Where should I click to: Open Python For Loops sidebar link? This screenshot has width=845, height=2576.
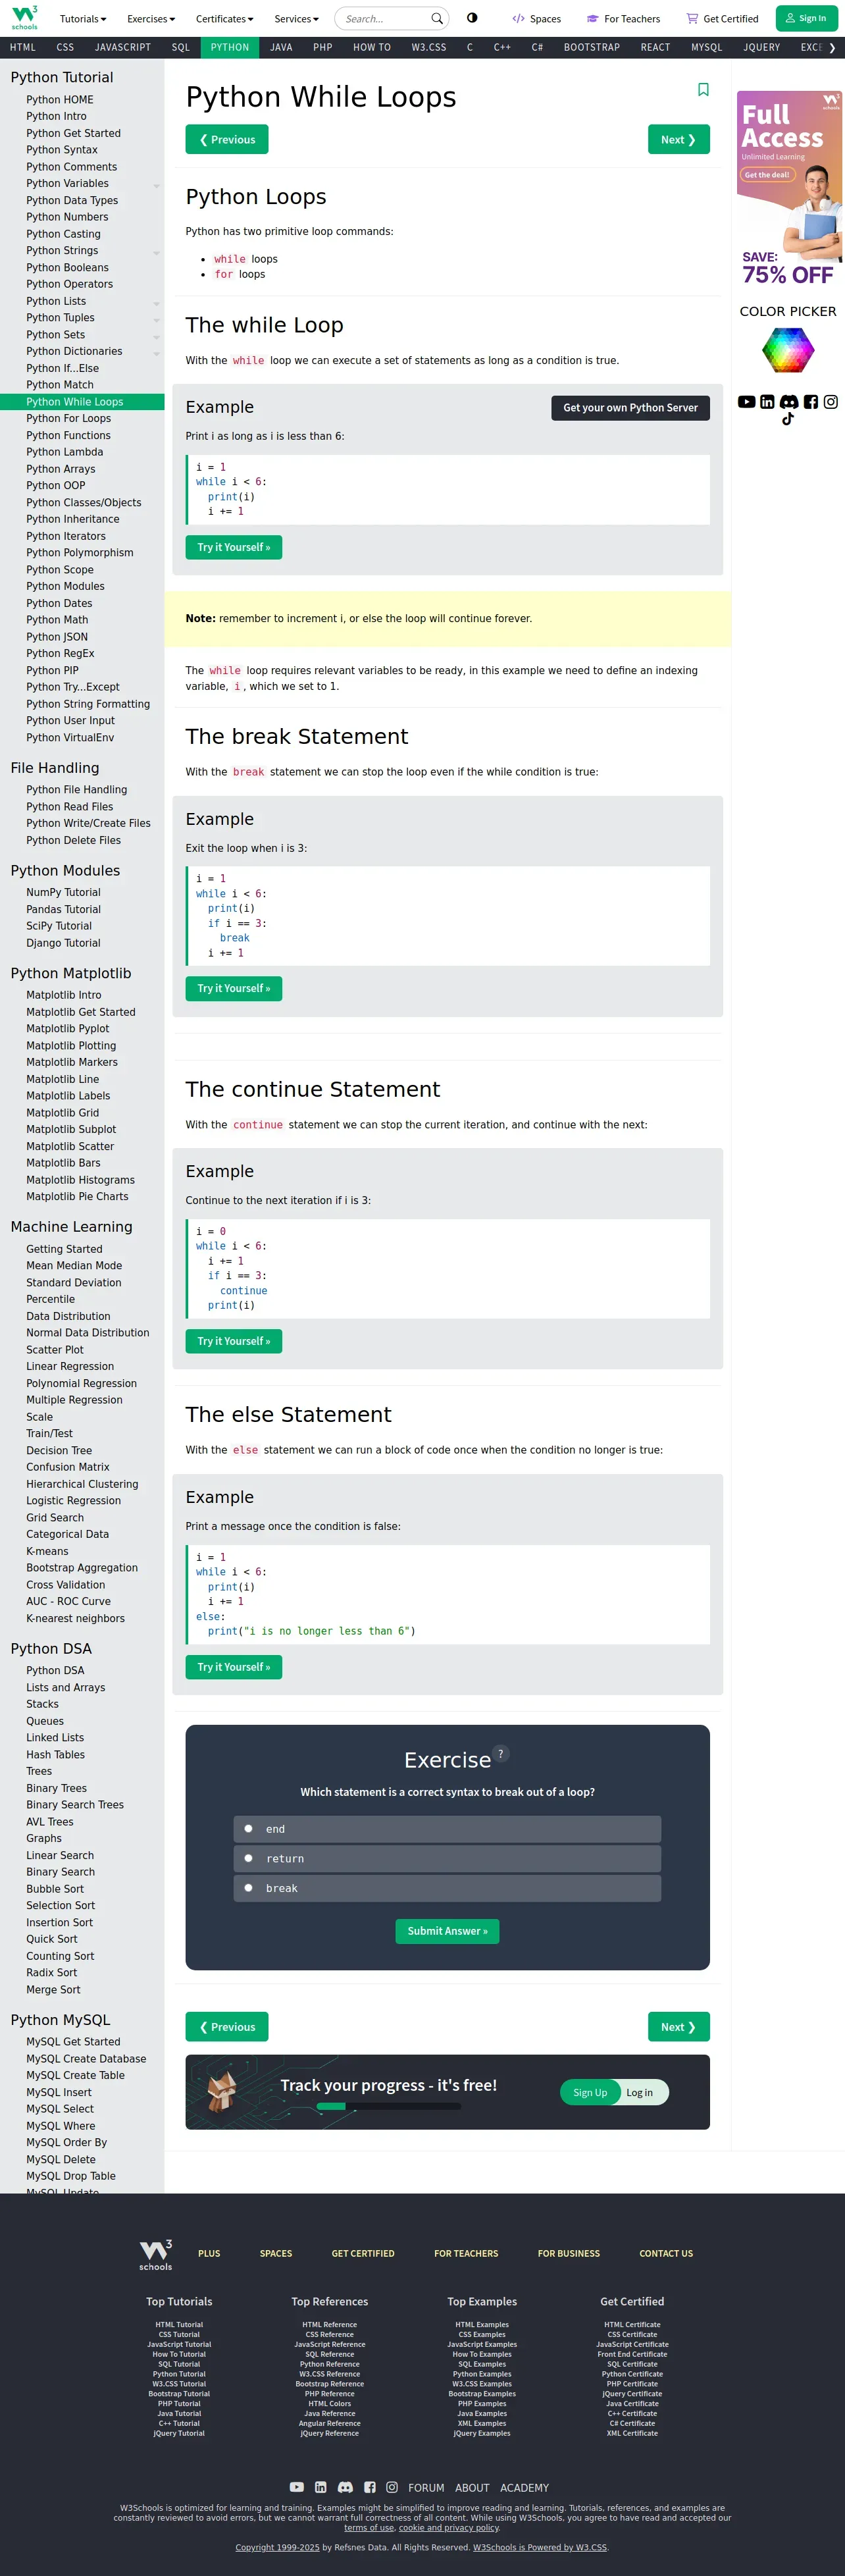69,418
